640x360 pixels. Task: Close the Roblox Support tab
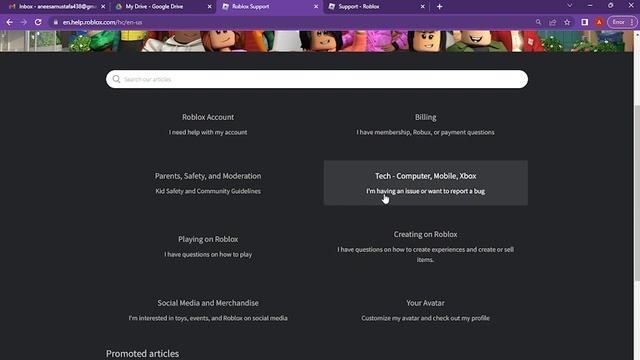pos(316,7)
